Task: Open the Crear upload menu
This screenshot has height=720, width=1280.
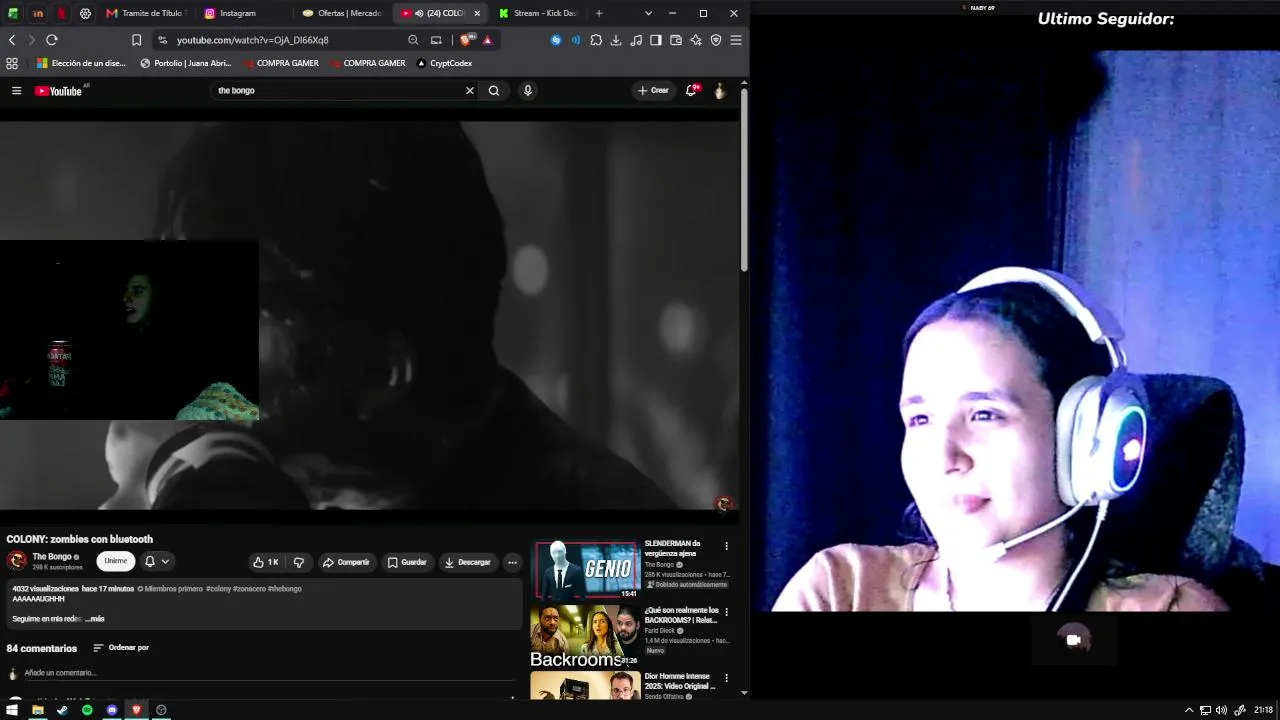Action: [653, 91]
